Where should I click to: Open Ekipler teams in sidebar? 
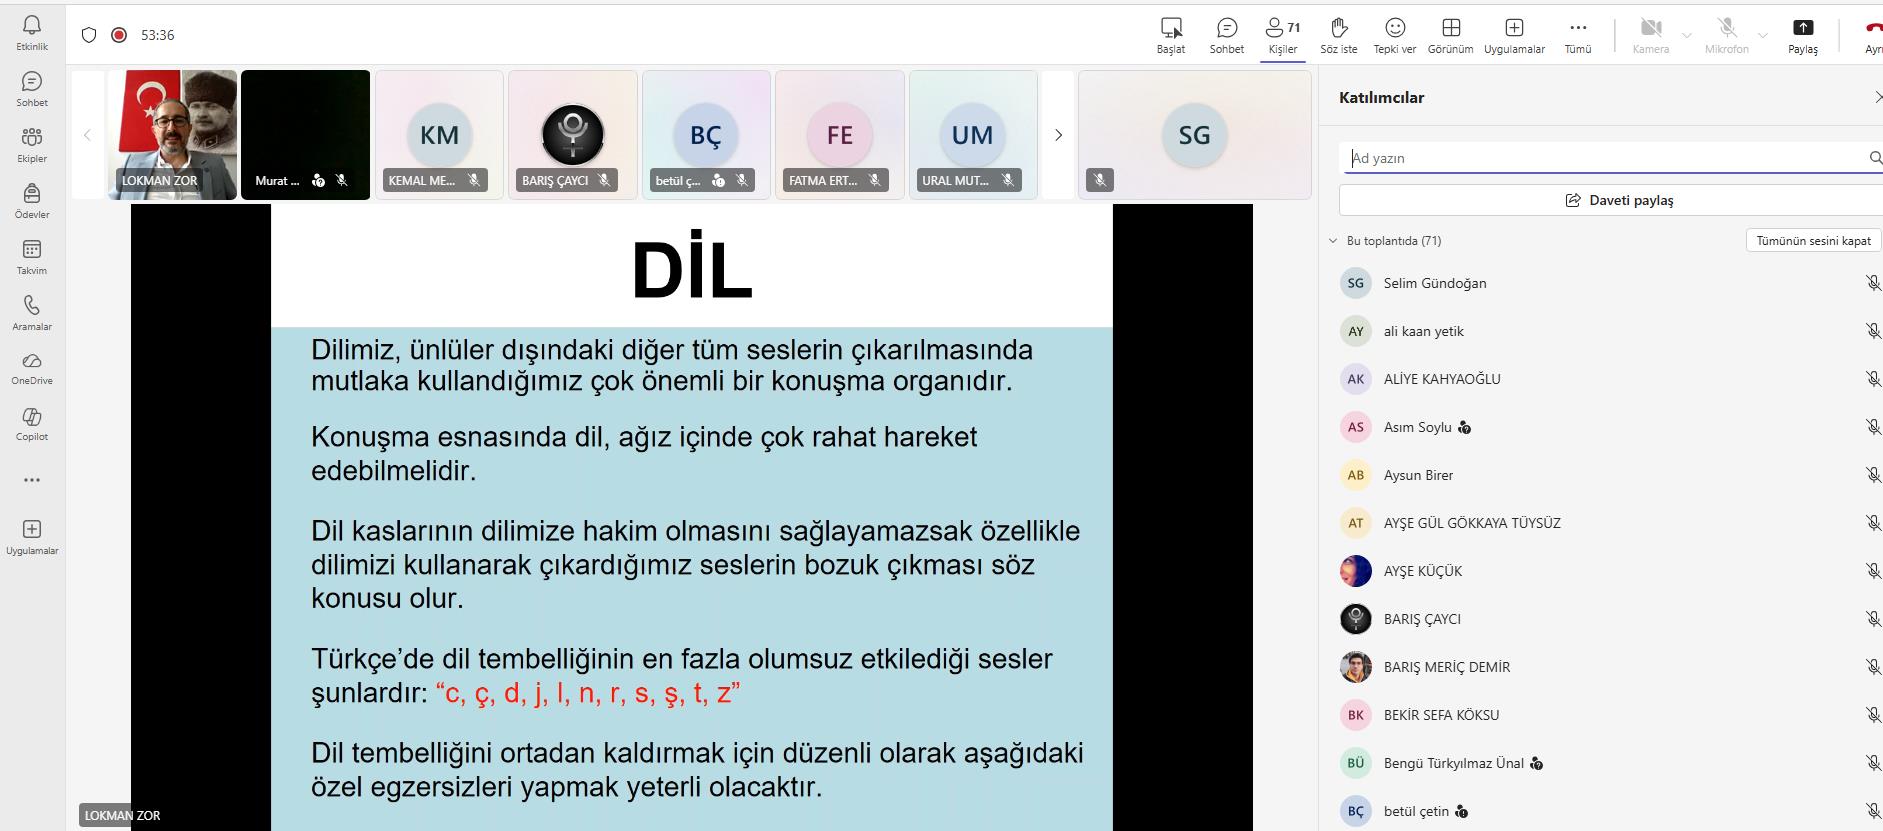pyautogui.click(x=32, y=145)
